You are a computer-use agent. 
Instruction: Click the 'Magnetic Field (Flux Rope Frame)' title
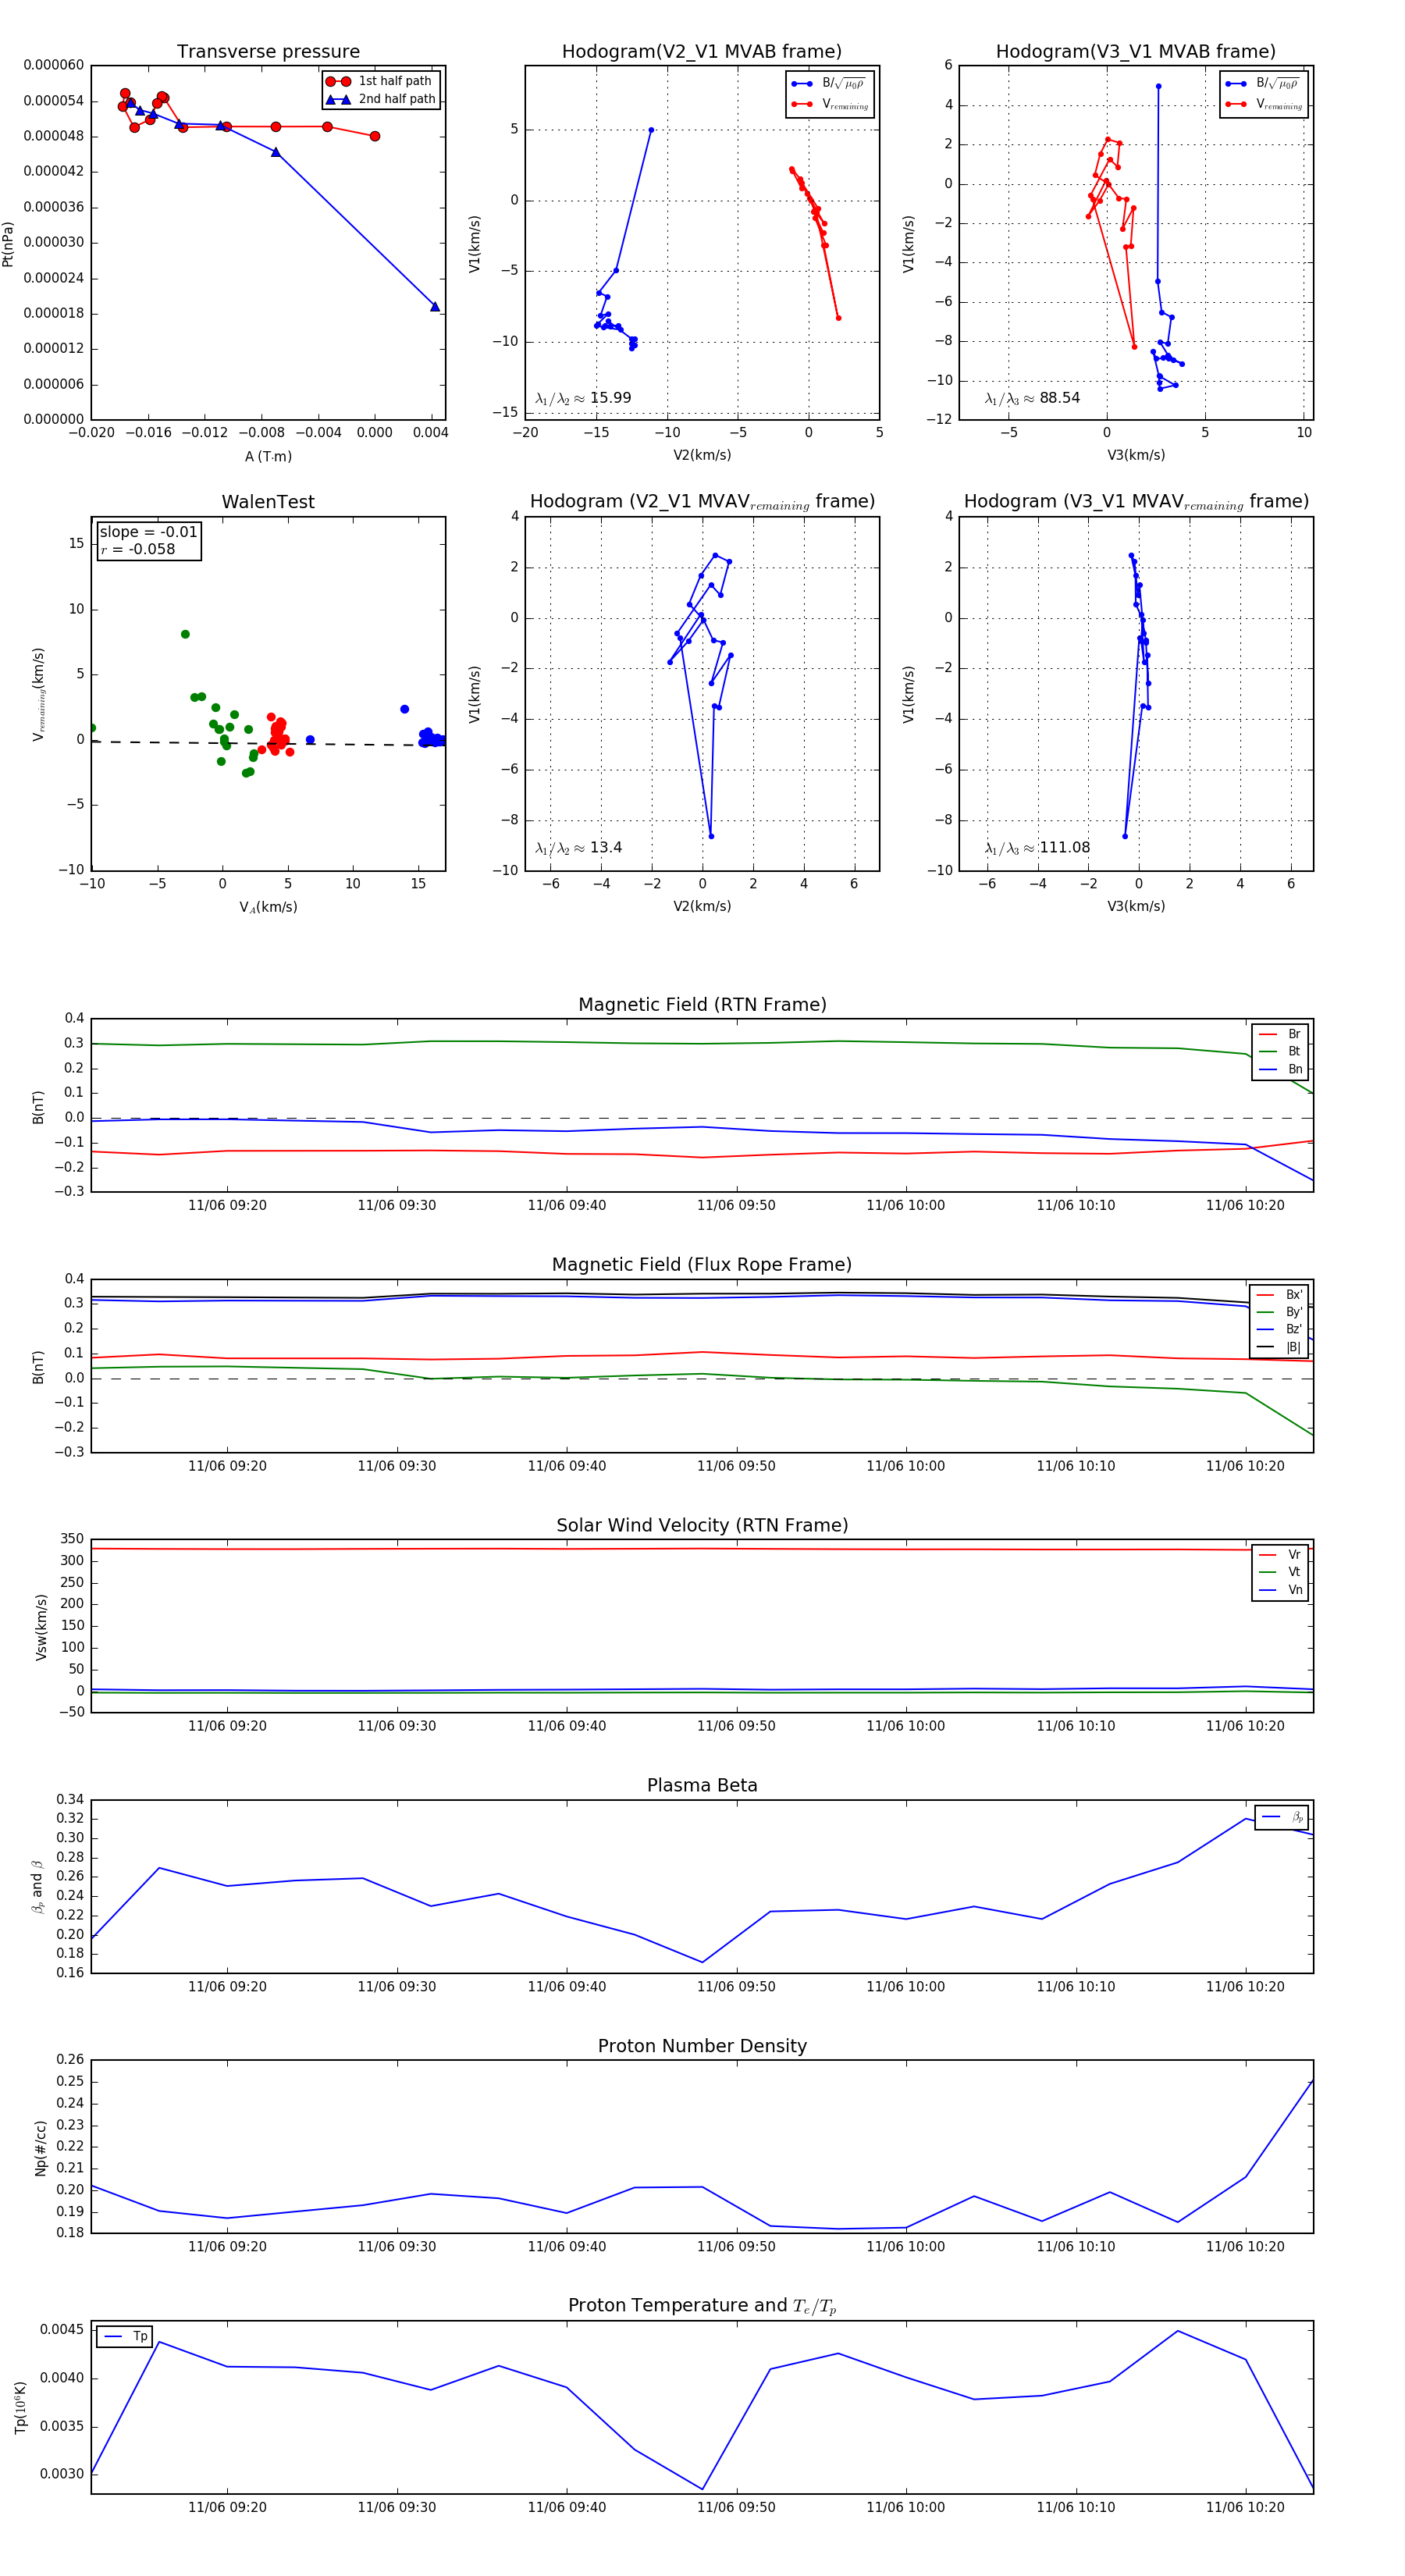(x=702, y=1265)
